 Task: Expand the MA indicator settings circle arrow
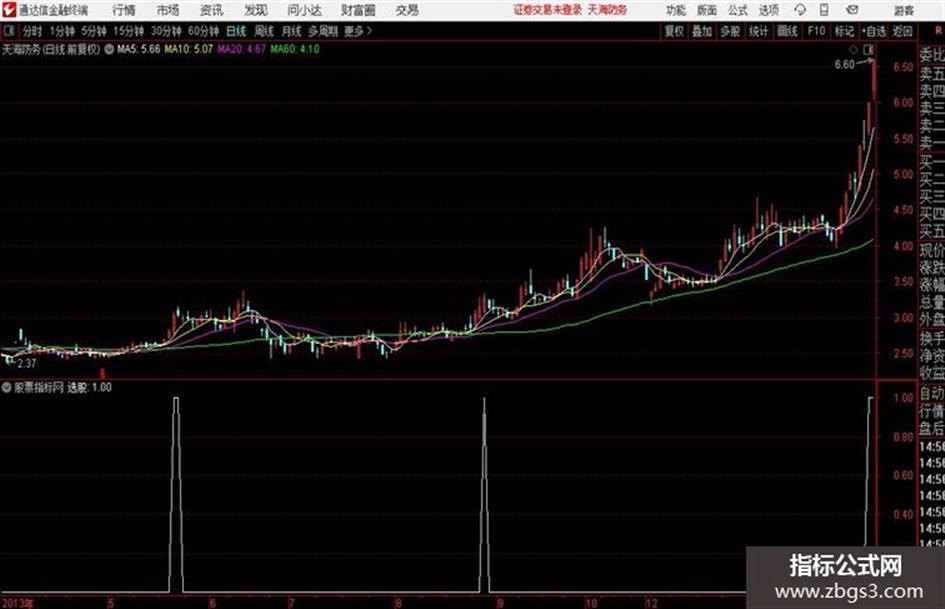109,49
